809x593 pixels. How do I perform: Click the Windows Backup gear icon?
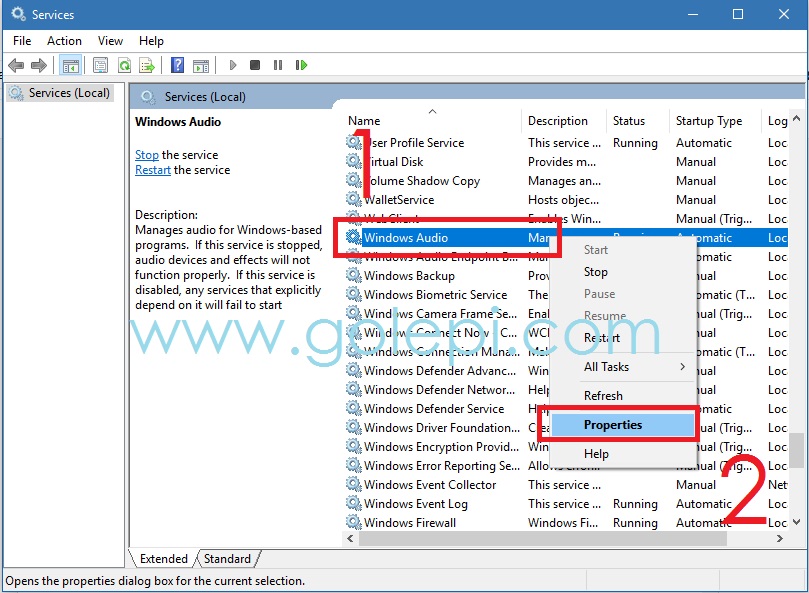[353, 275]
